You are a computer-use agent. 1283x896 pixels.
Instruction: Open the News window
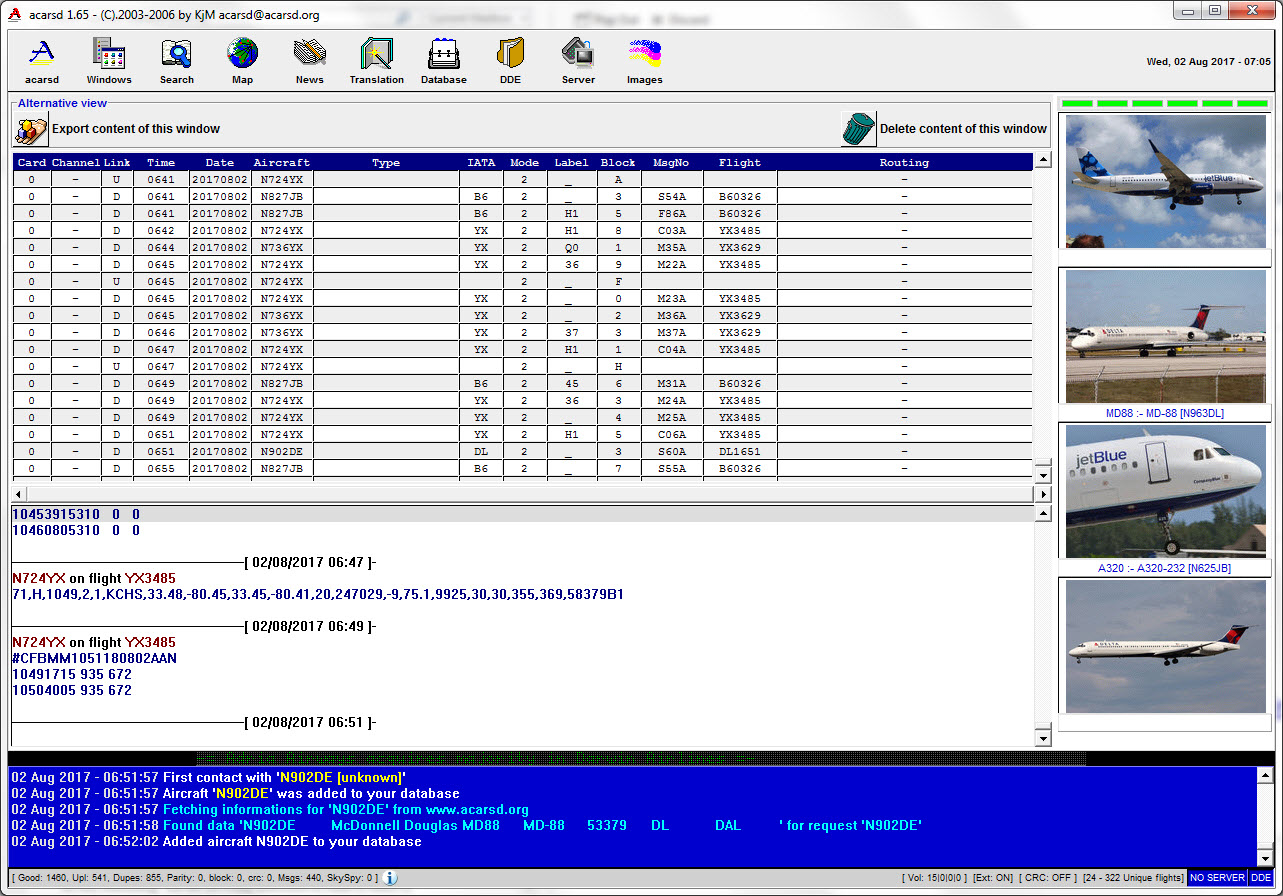point(309,60)
